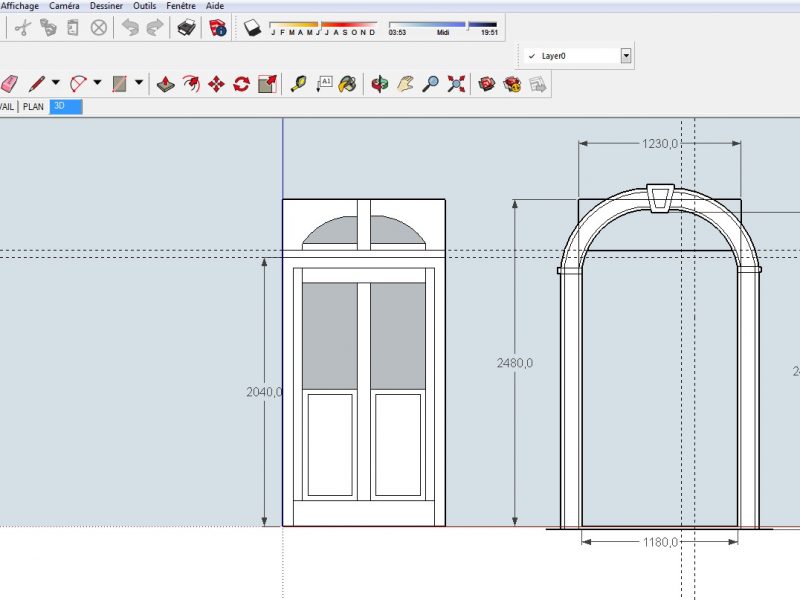This screenshot has height=600, width=800.
Task: Toggle shadow display on or off
Action: point(253,28)
